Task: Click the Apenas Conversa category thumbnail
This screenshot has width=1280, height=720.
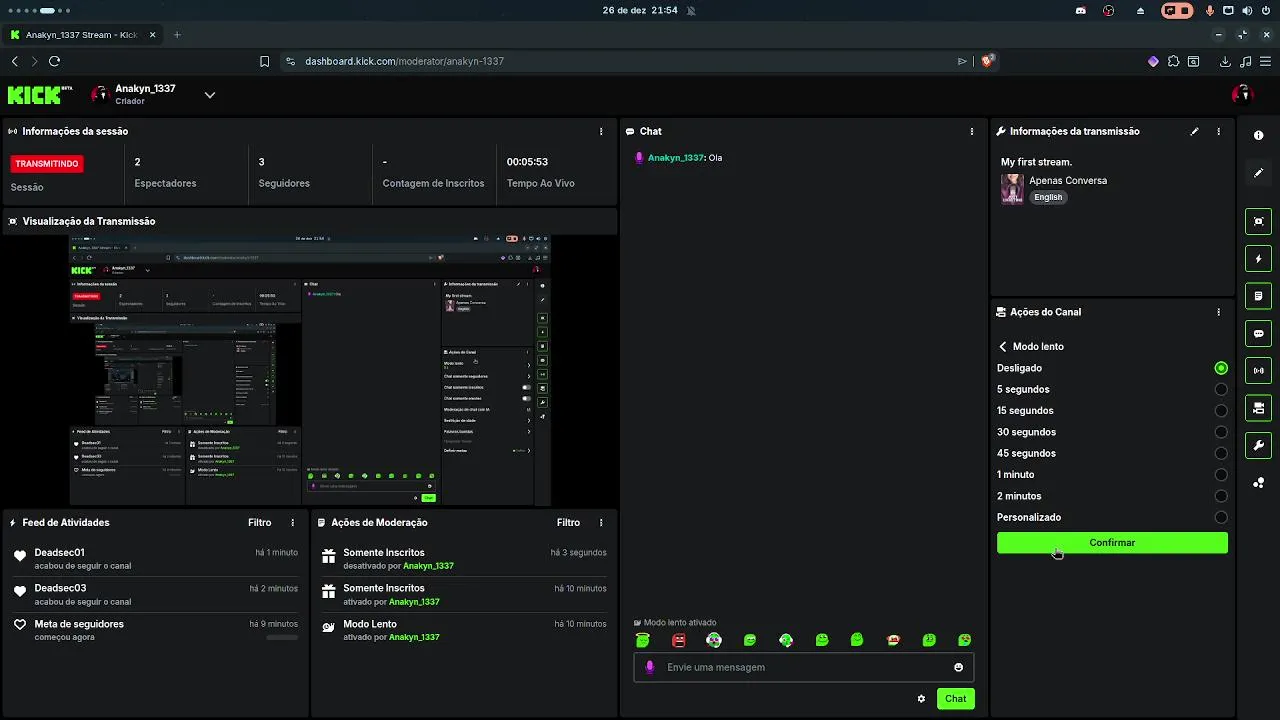Action: pos(1012,189)
